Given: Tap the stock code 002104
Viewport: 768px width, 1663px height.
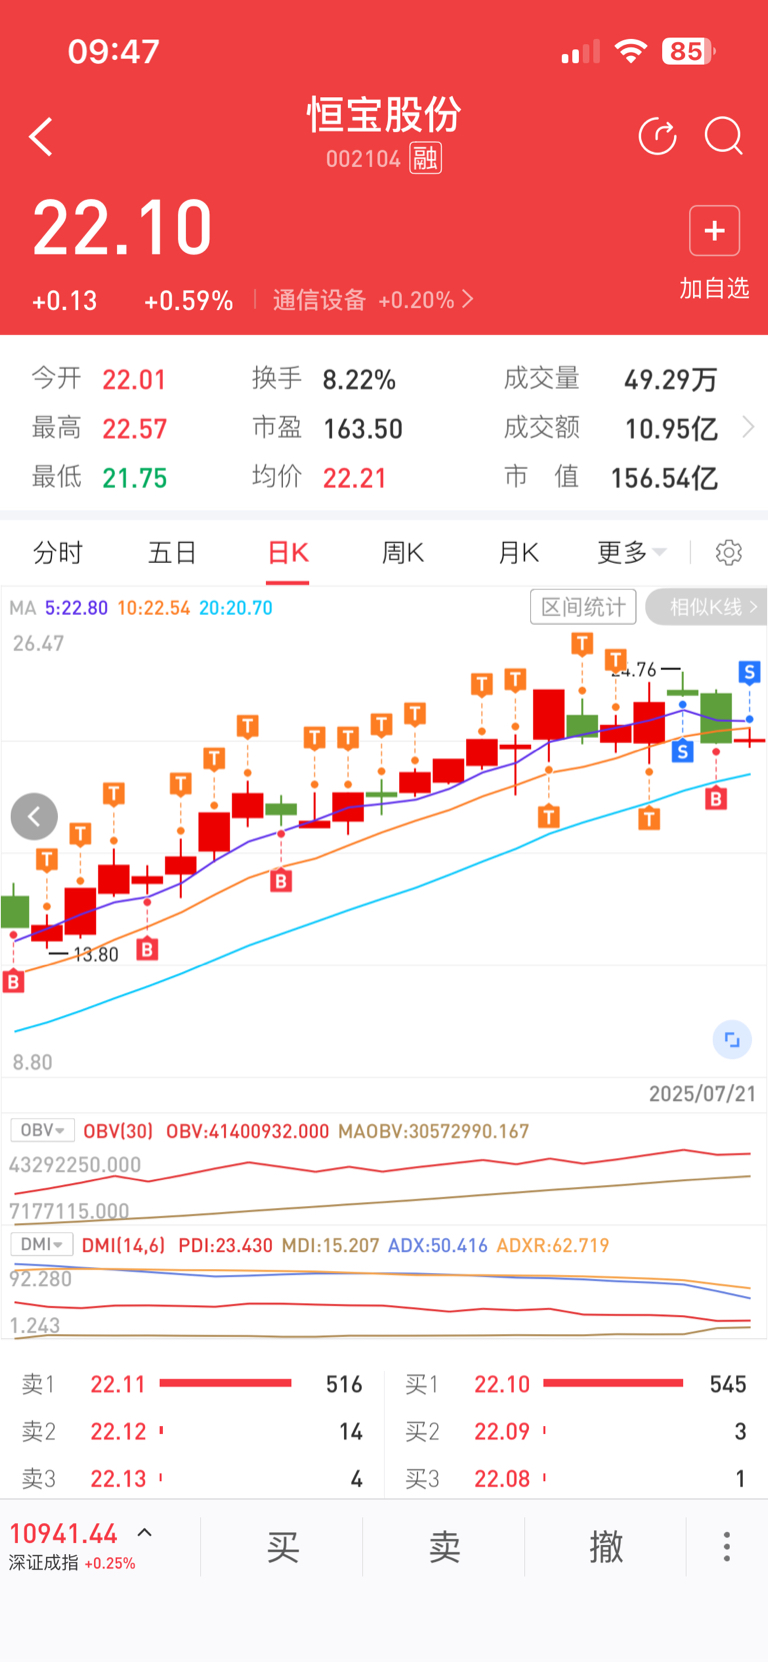Looking at the screenshot, I should coord(363,159).
